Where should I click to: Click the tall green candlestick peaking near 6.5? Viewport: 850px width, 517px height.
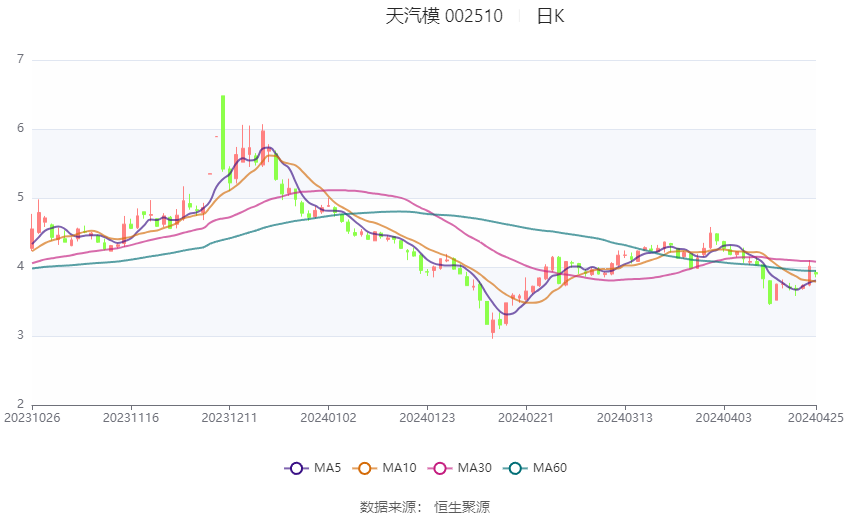coord(223,133)
